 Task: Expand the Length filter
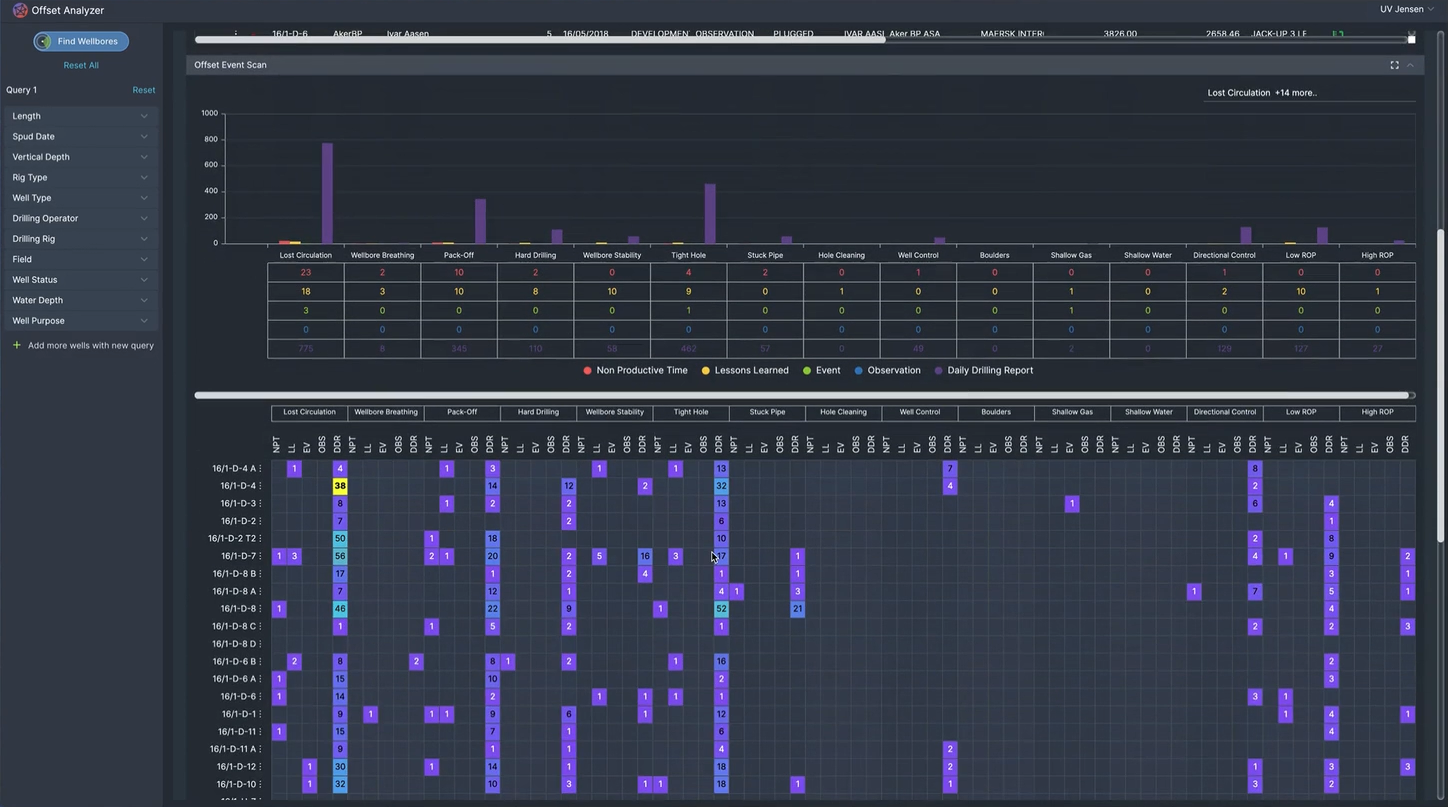80,116
